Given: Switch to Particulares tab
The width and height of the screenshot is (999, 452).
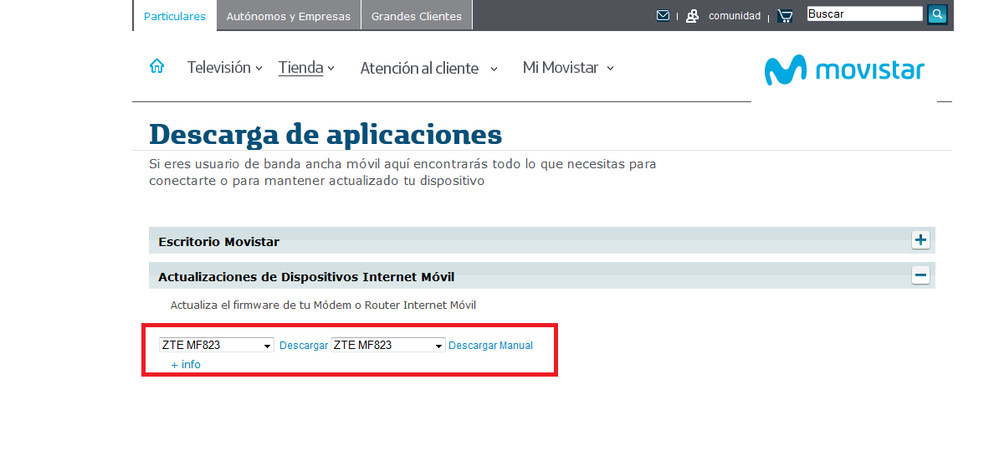Looking at the screenshot, I should point(175,16).
